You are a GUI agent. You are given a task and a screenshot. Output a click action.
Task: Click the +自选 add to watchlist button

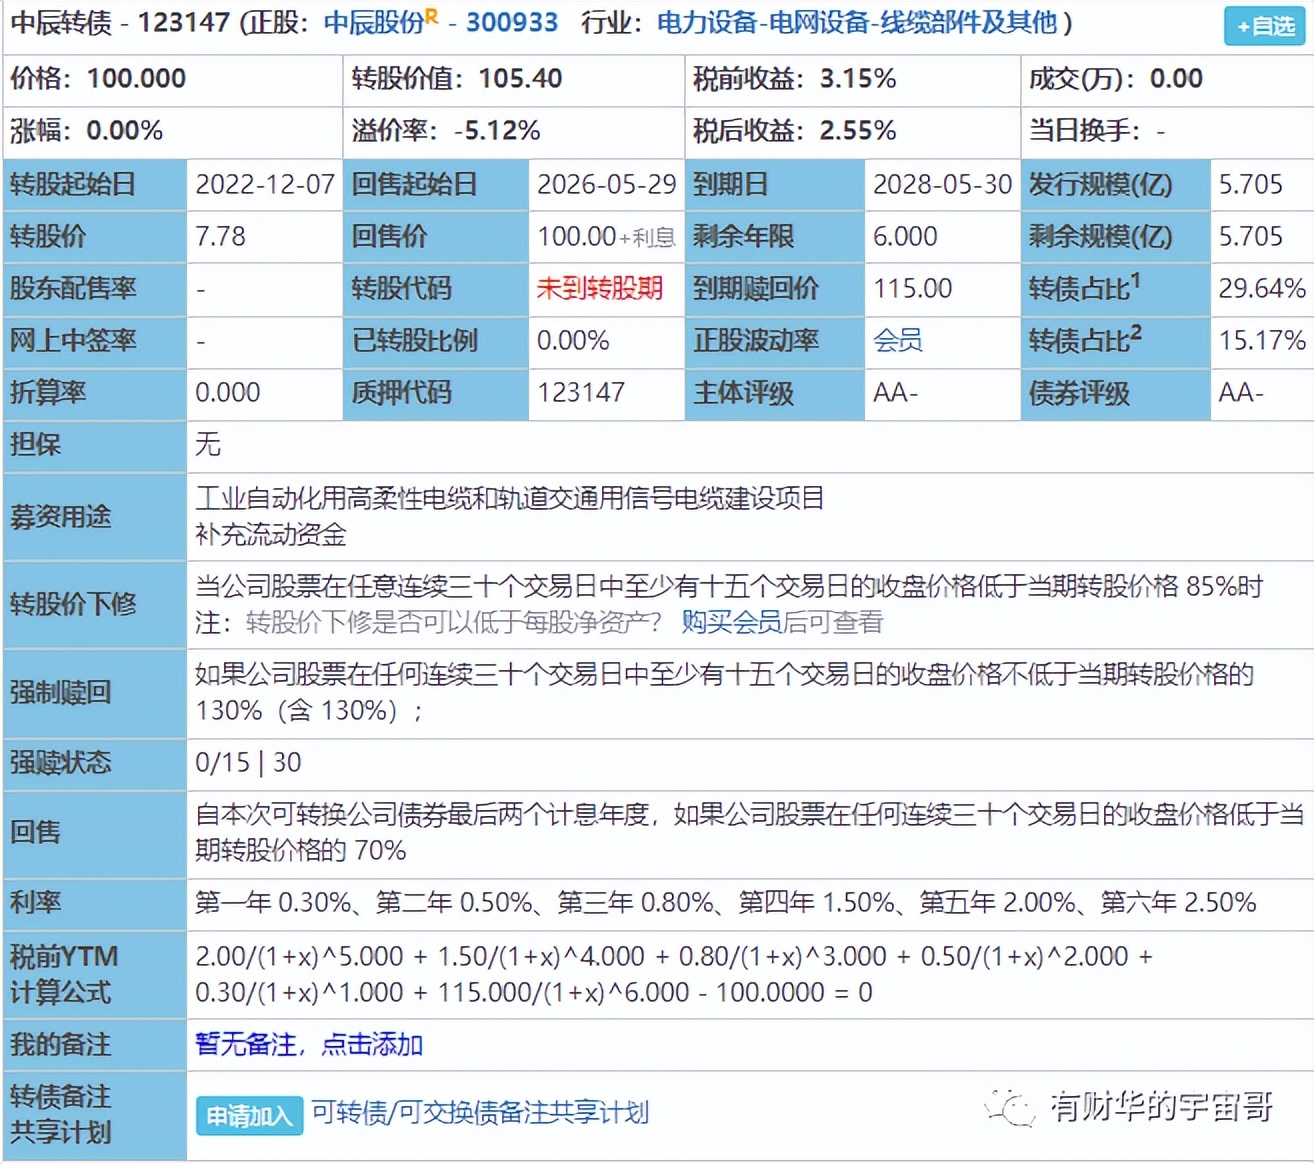[x=1263, y=27]
